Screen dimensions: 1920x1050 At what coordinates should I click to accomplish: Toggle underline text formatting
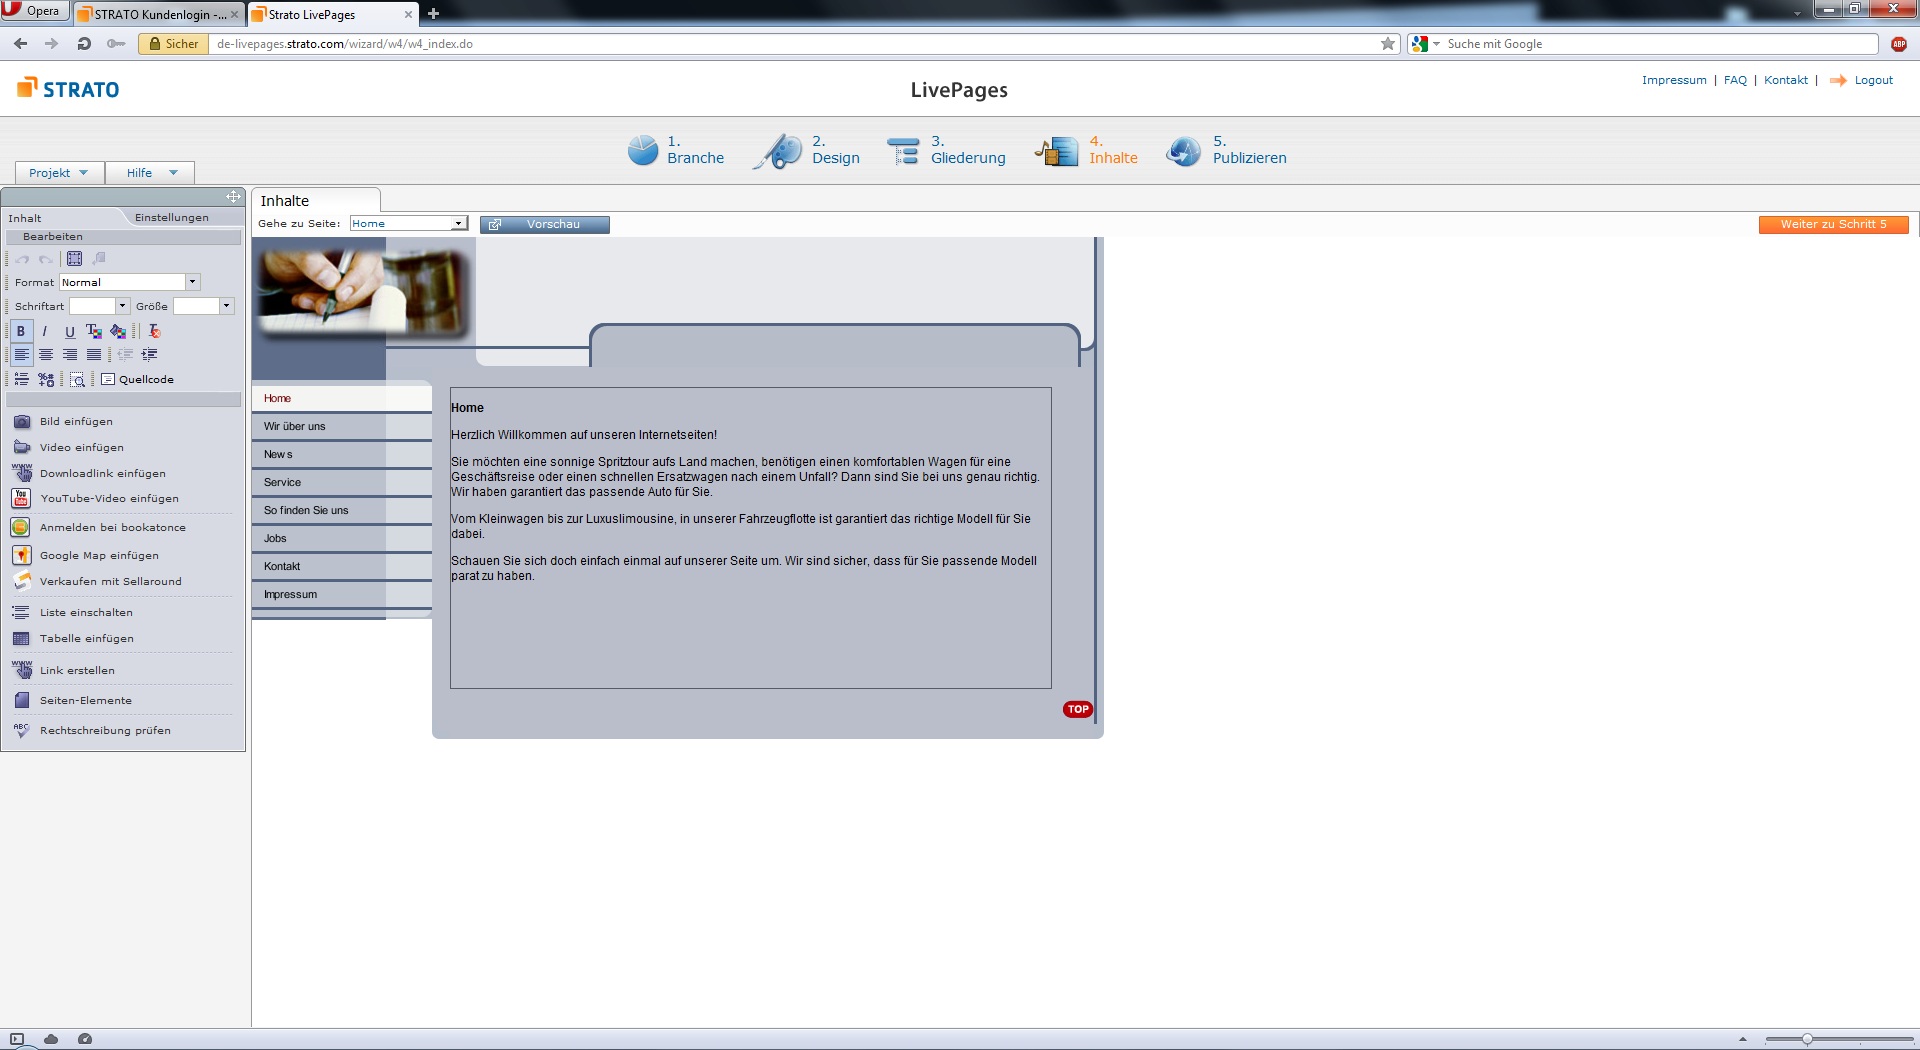pyautogui.click(x=69, y=331)
